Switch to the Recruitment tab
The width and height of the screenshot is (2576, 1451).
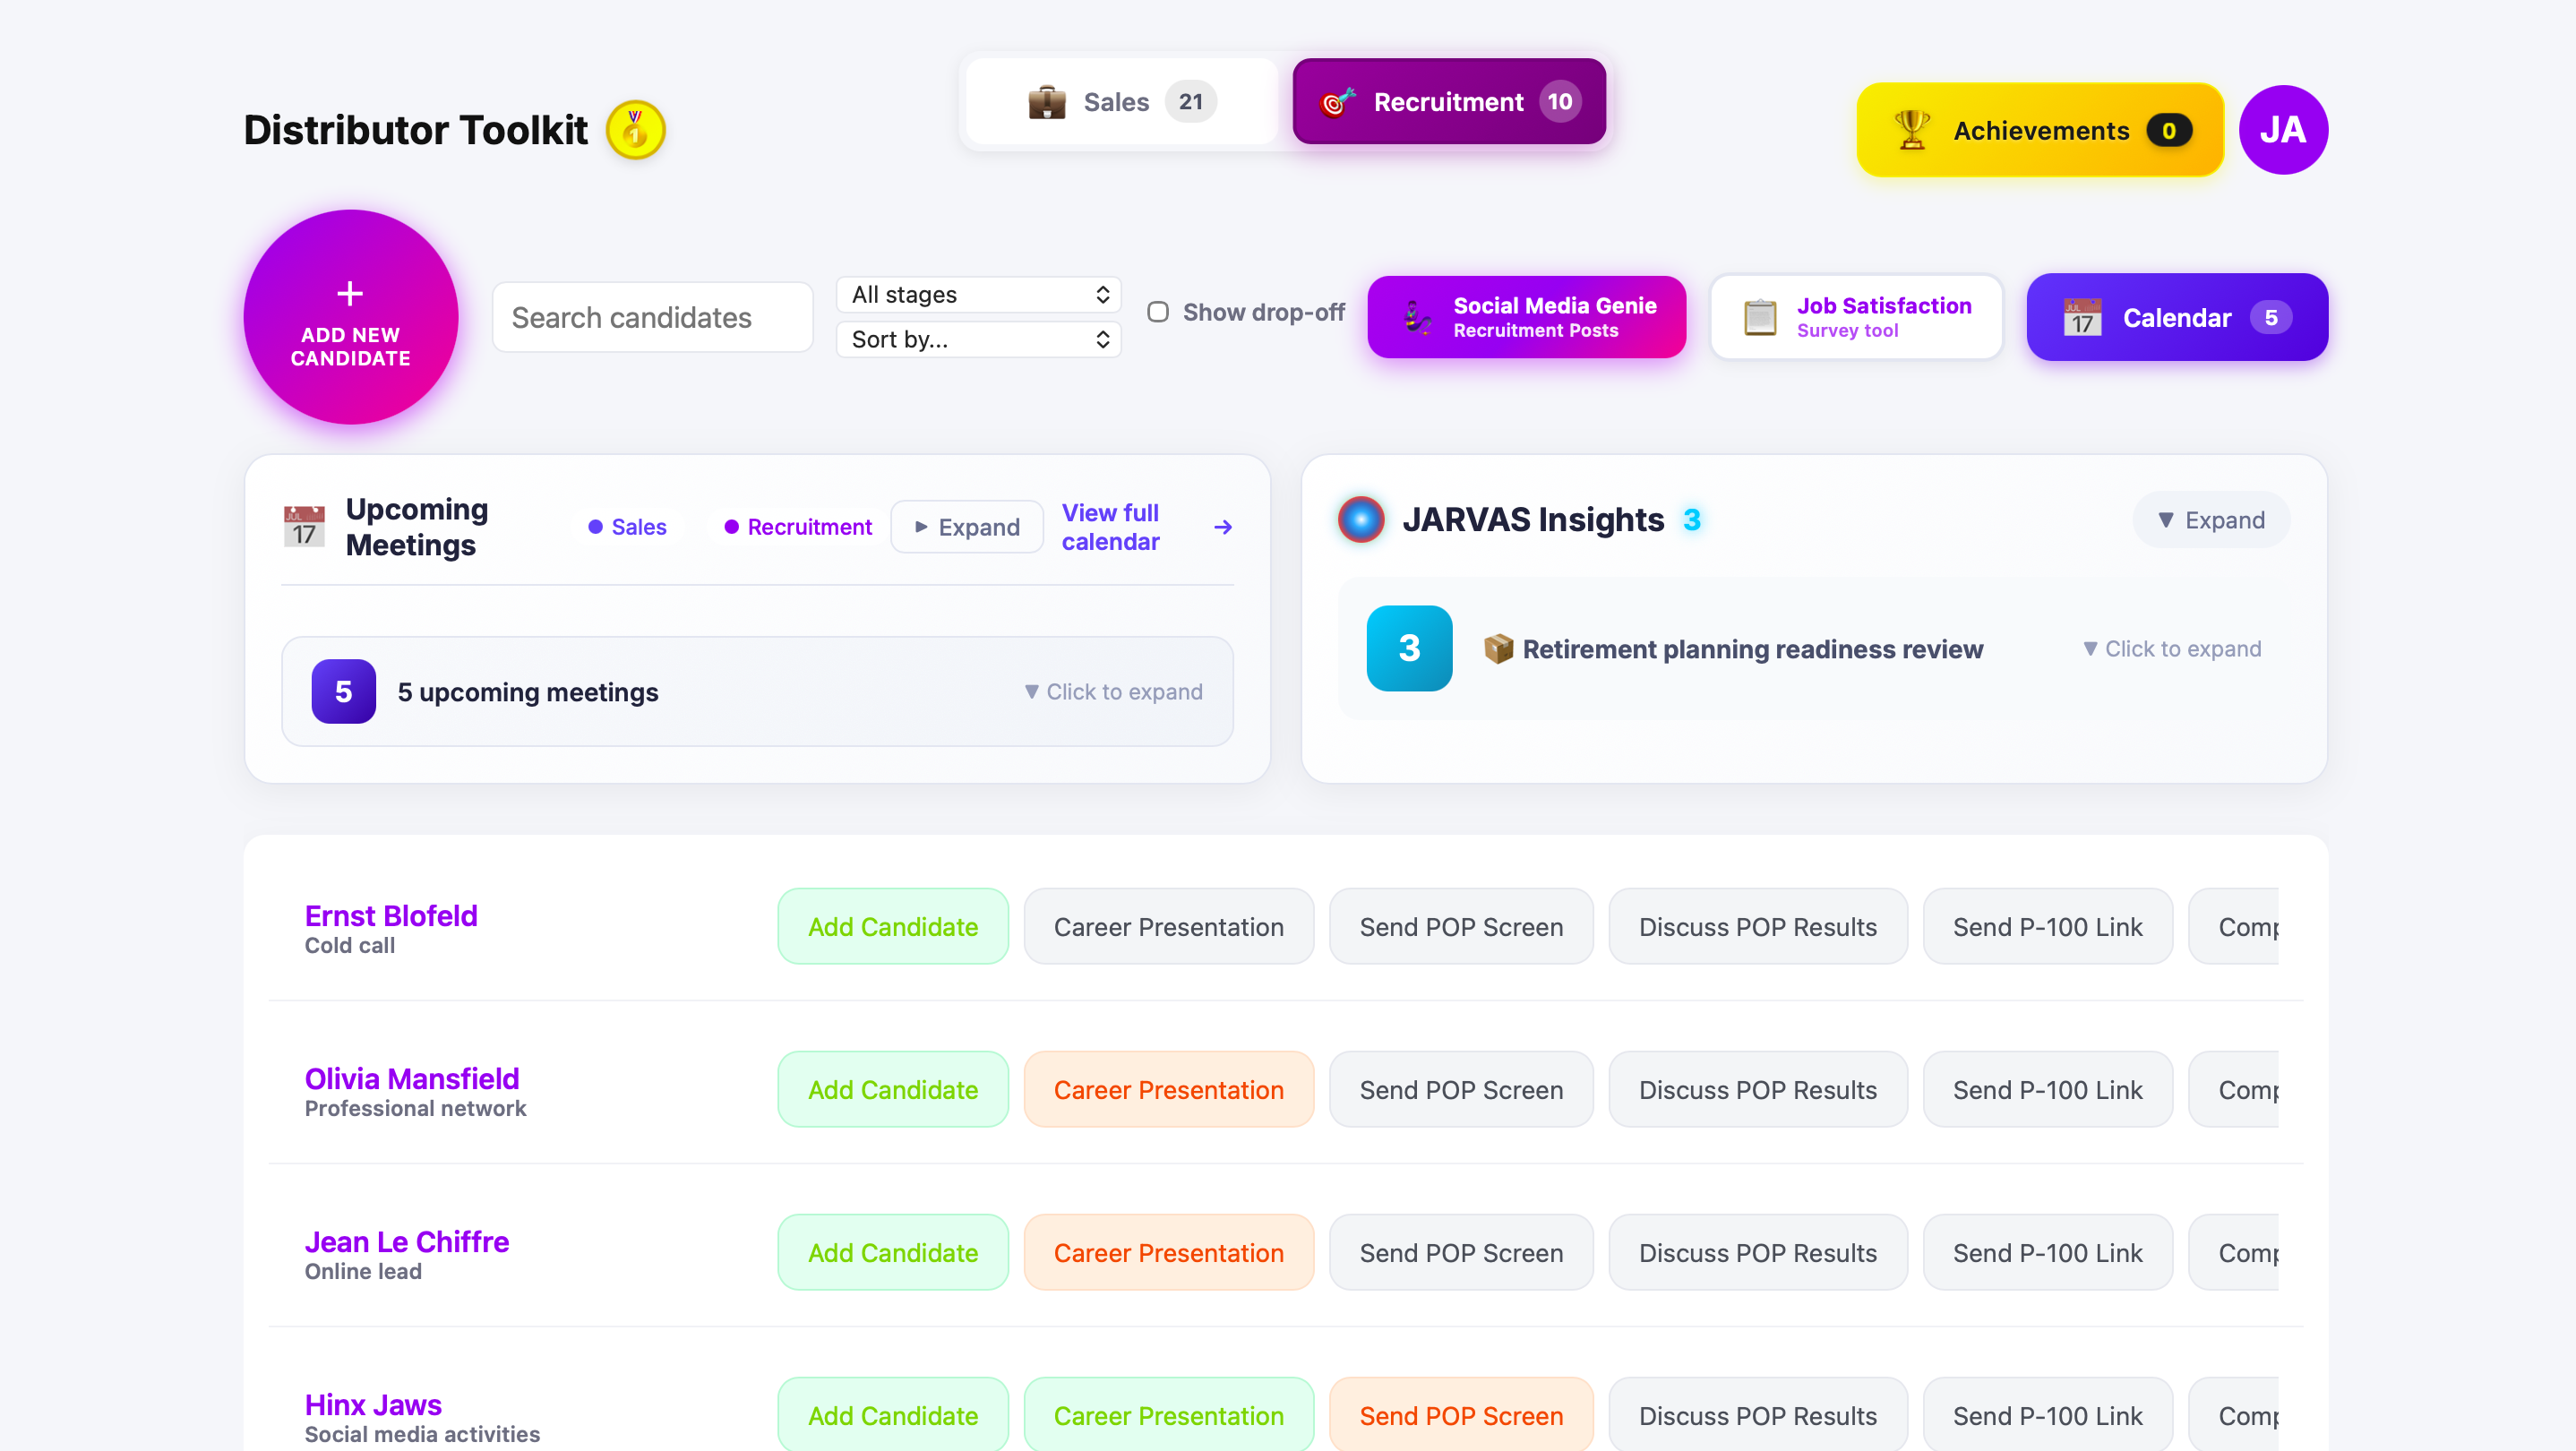pyautogui.click(x=1448, y=101)
